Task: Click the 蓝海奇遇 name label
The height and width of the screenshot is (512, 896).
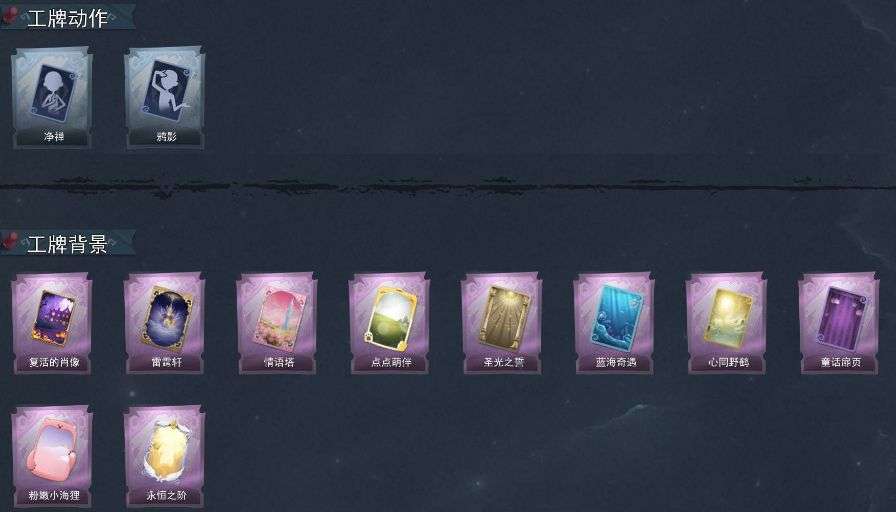Action: 615,362
